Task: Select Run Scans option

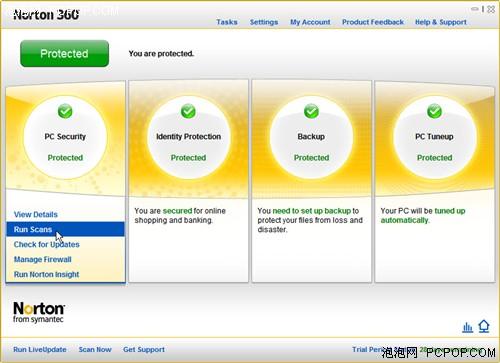Action: coord(65,229)
